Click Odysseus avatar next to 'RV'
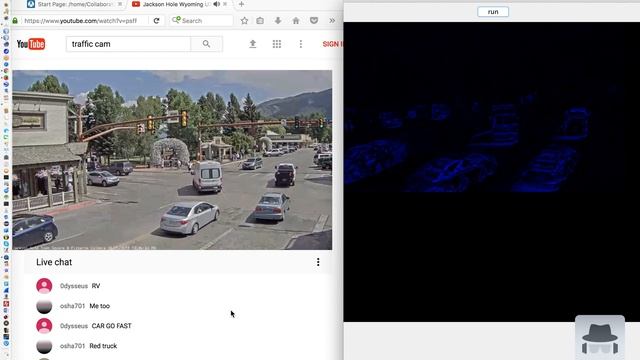 (44, 286)
